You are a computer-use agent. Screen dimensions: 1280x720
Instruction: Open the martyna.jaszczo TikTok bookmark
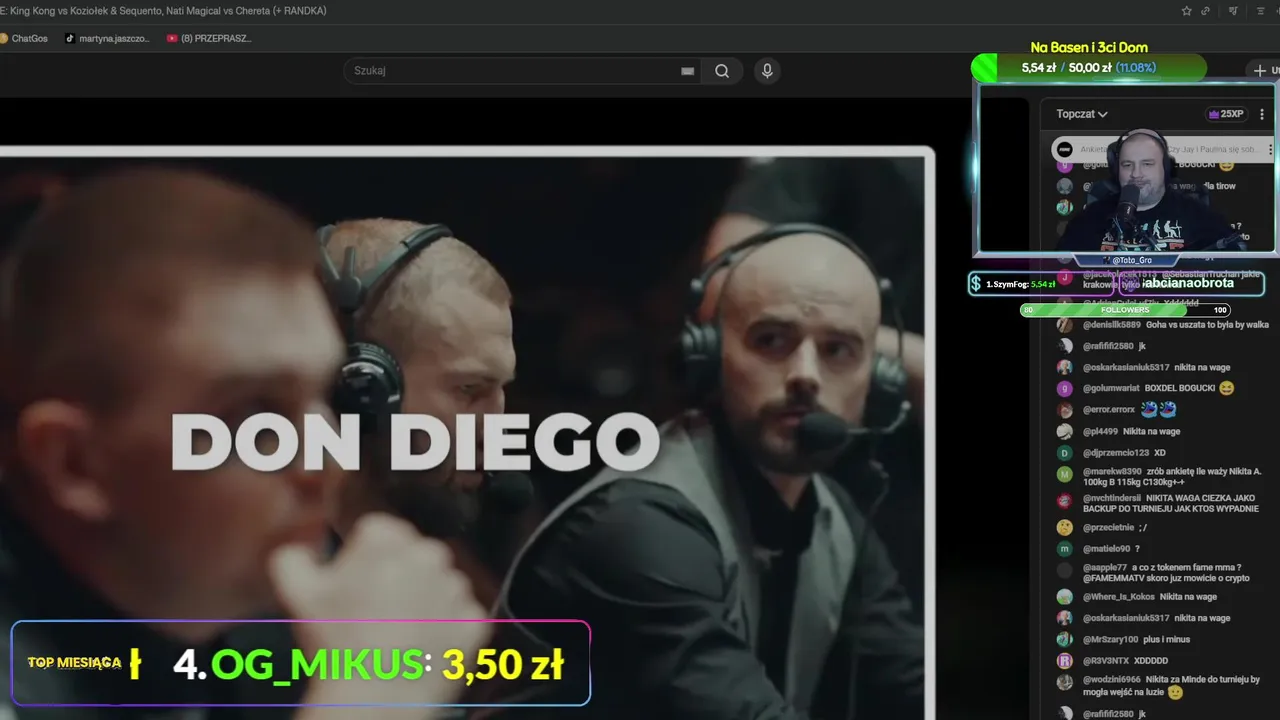pos(107,38)
